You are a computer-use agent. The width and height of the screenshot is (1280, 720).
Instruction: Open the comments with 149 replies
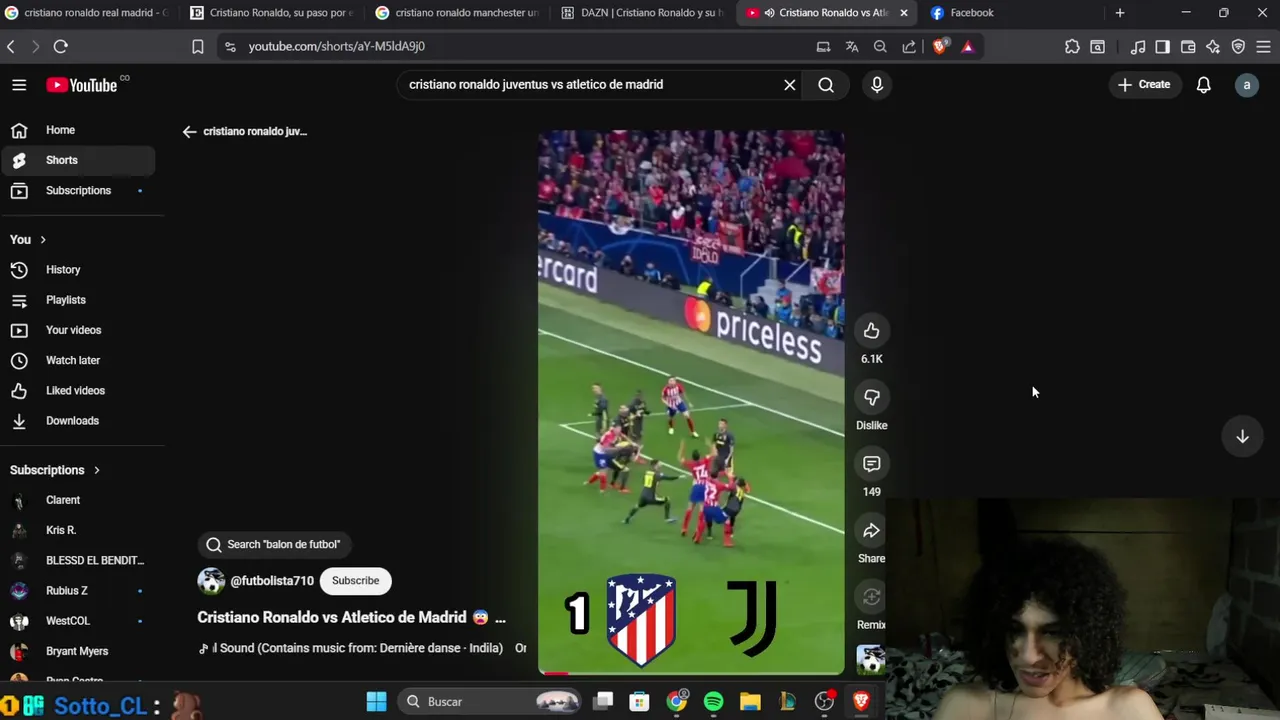pos(872,464)
